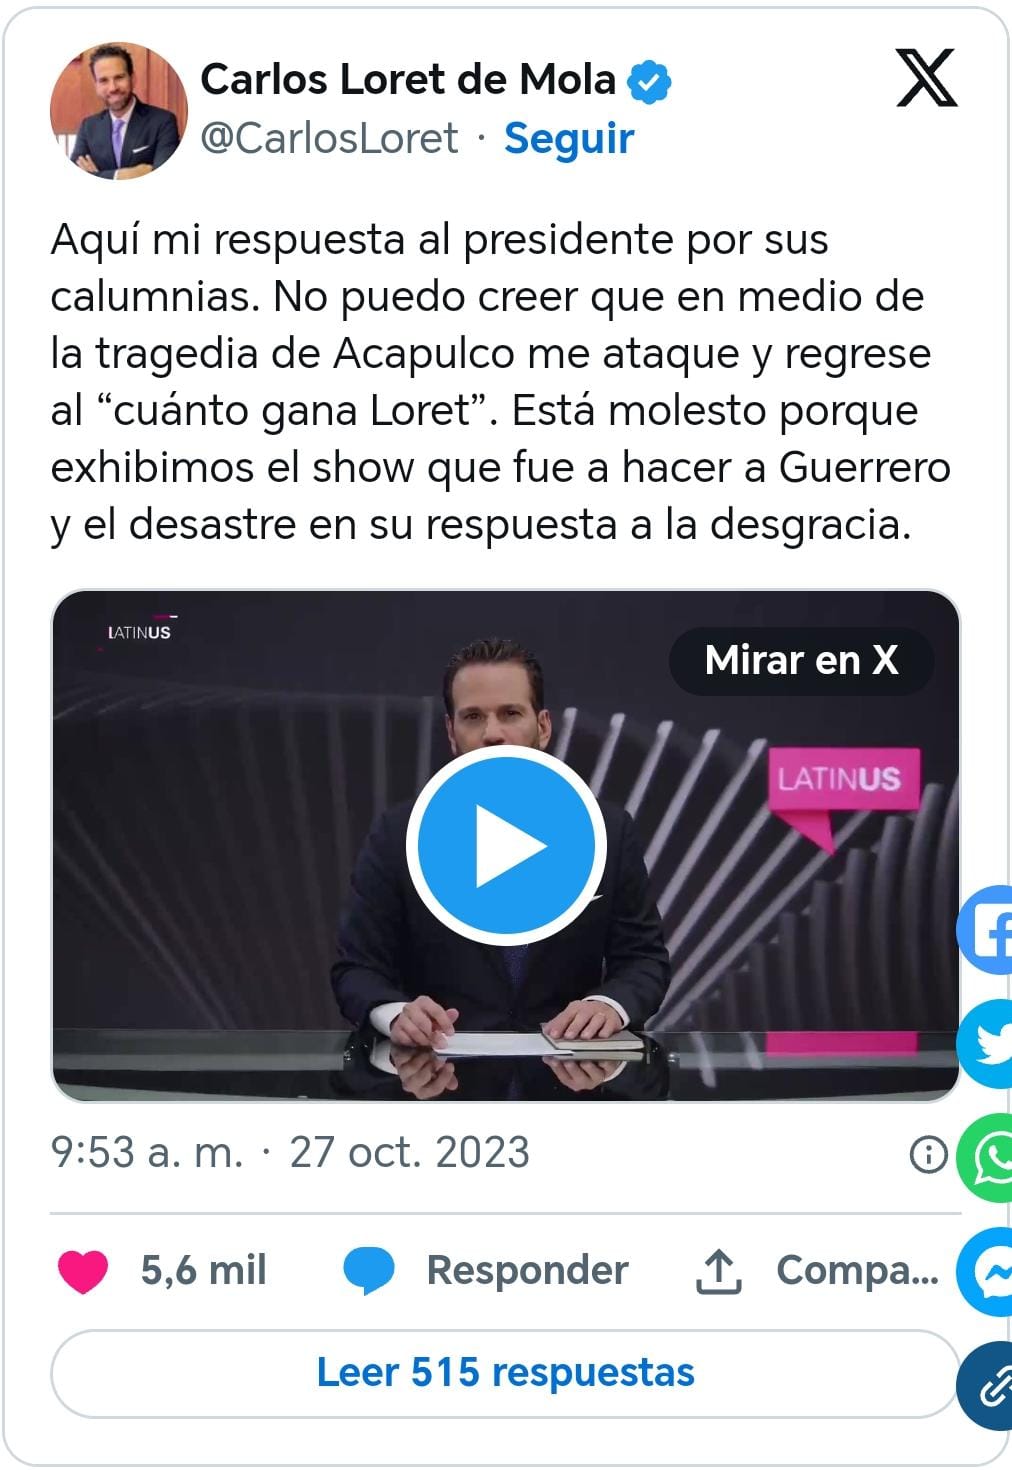Open the @CarlosLoret handle

(329, 138)
